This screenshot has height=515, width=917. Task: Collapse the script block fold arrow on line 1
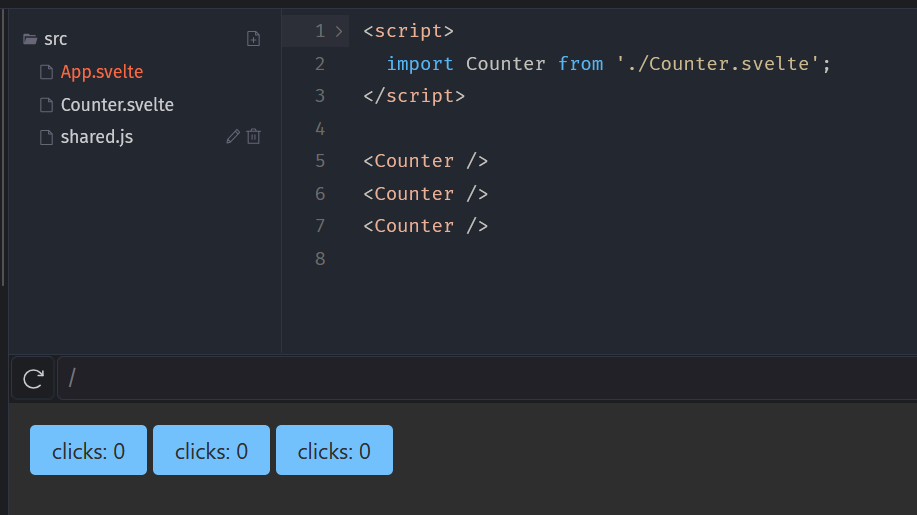(339, 31)
